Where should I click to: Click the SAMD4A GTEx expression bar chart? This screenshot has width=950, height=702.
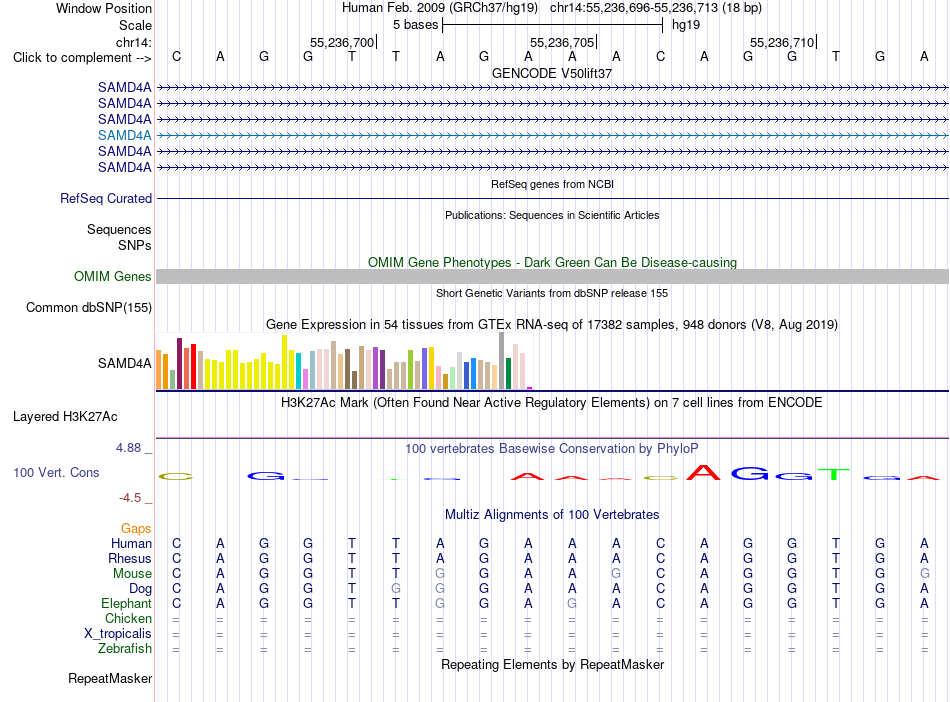tap(344, 361)
